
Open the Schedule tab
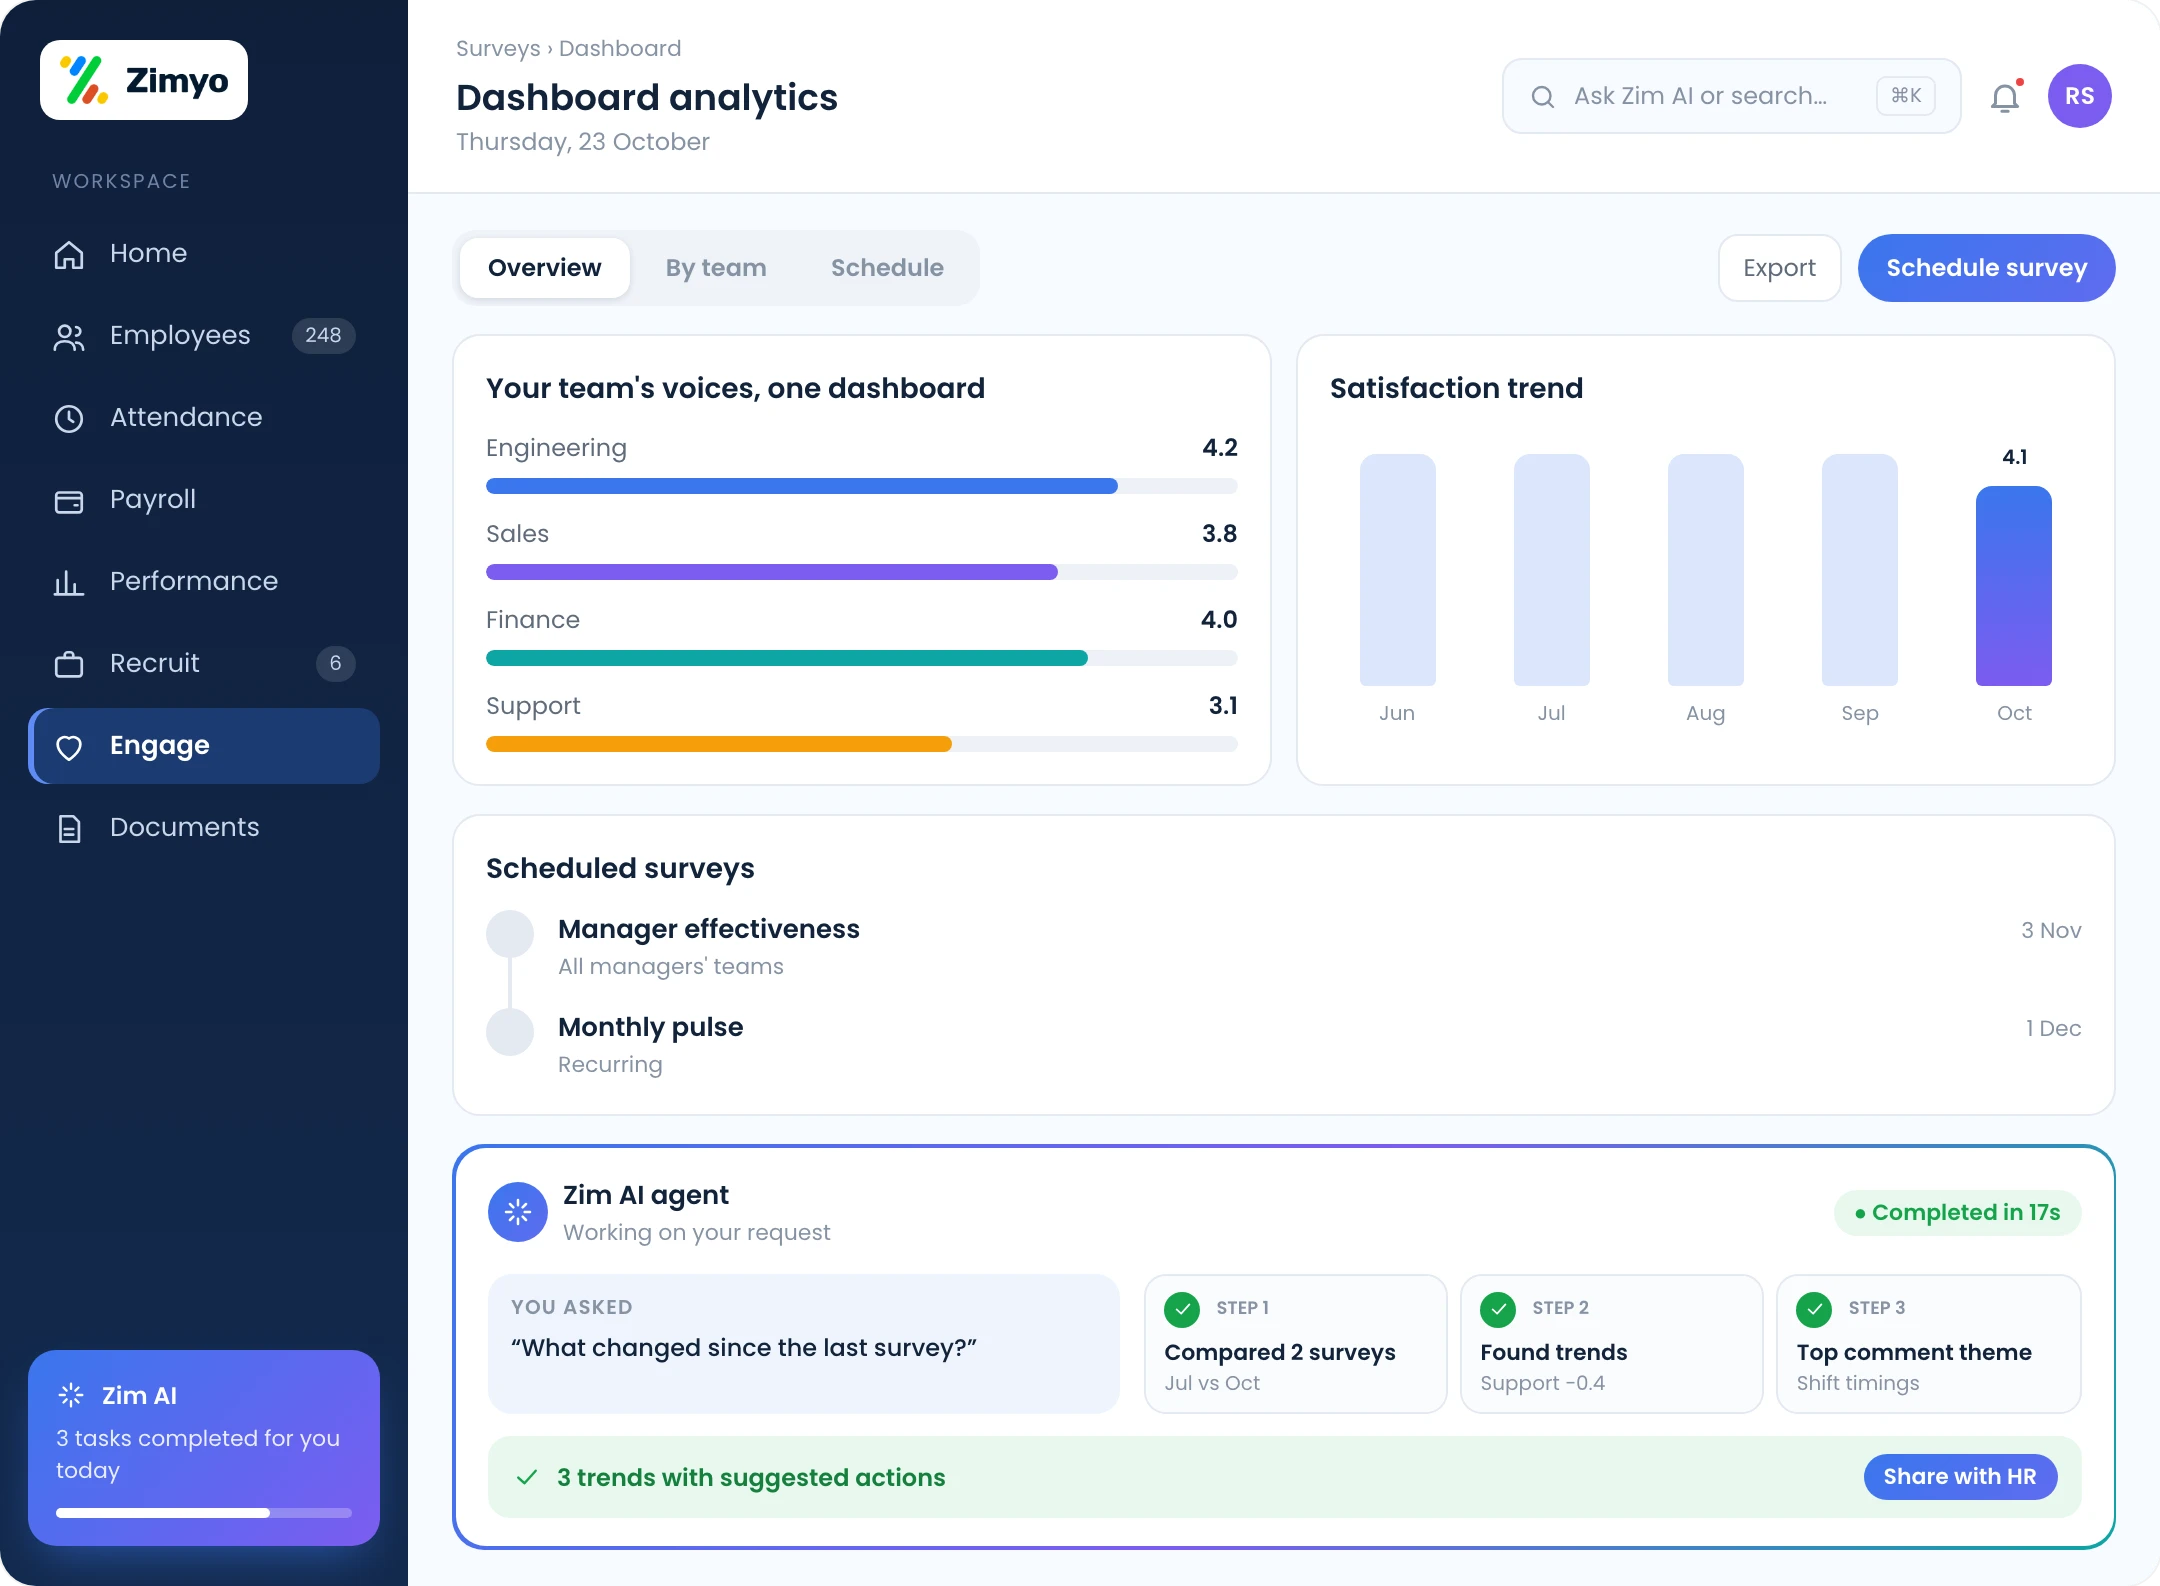pyautogui.click(x=887, y=268)
